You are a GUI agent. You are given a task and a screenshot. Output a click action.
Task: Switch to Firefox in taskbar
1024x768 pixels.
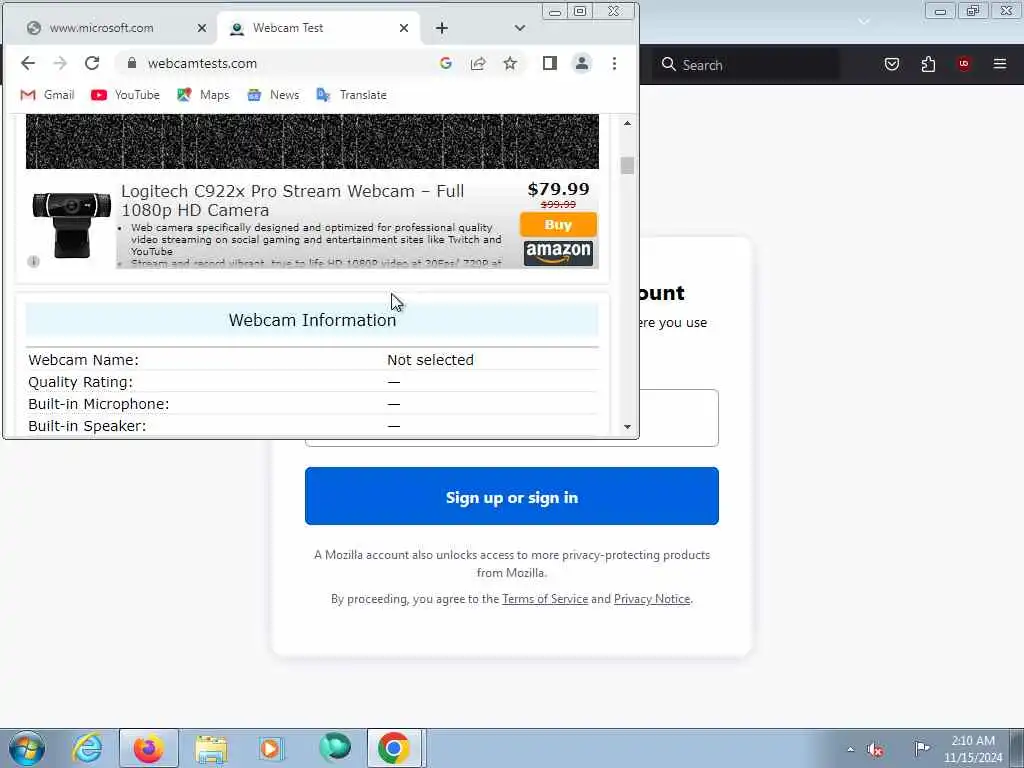[x=148, y=748]
